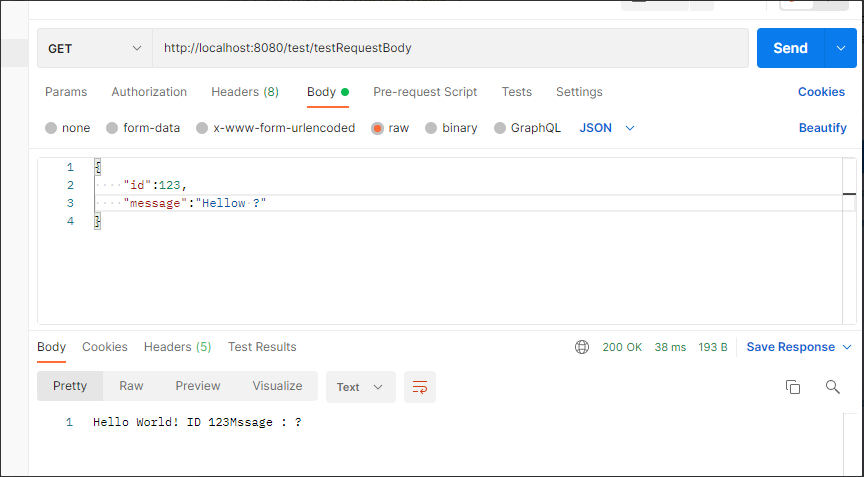Click the 38 ms response time

coord(670,347)
